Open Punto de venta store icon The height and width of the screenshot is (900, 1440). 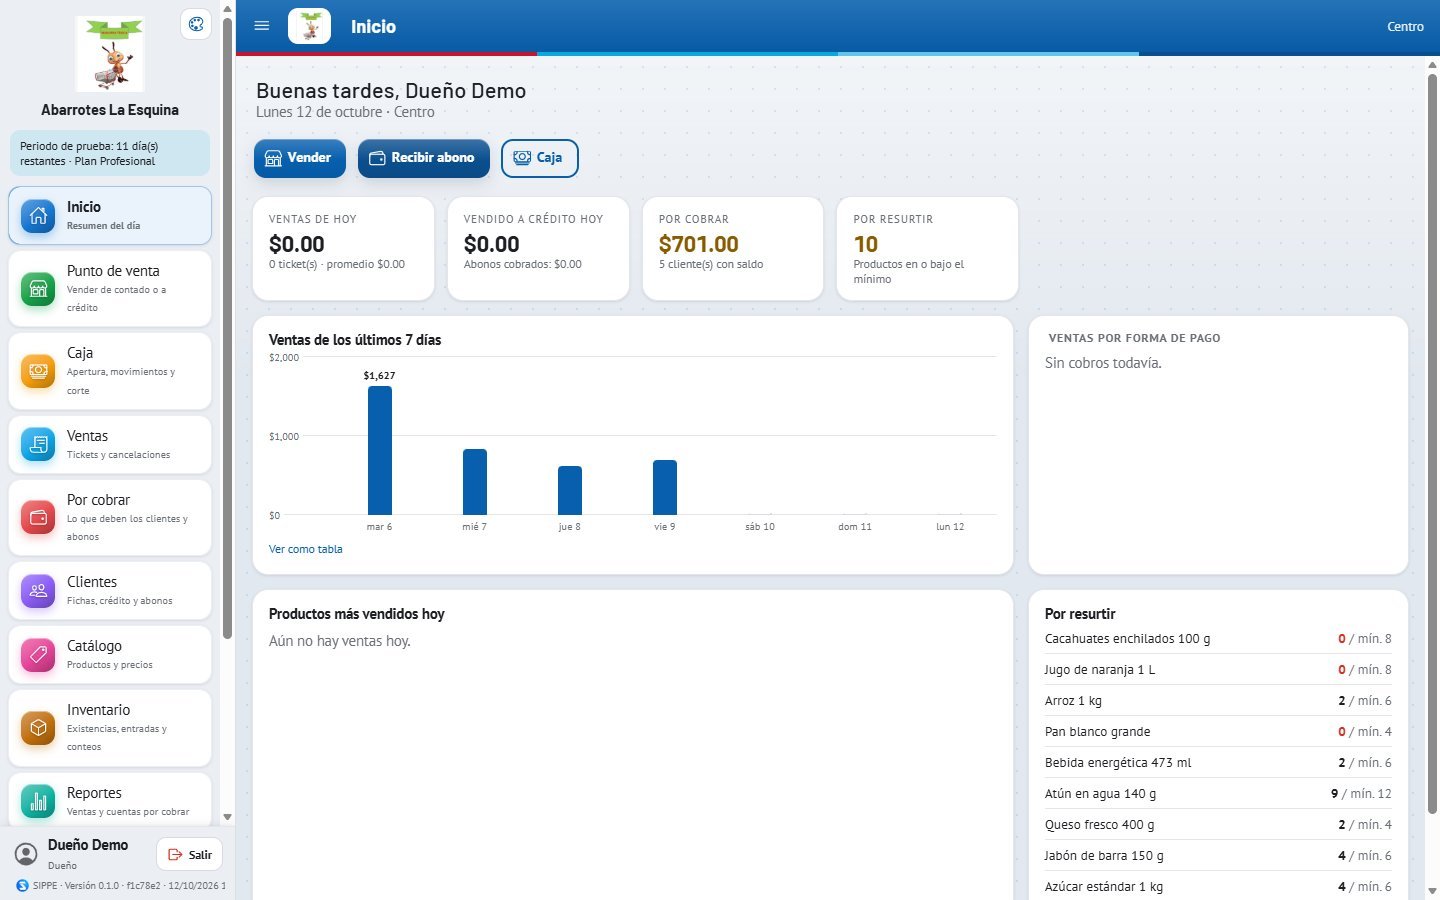[38, 289]
